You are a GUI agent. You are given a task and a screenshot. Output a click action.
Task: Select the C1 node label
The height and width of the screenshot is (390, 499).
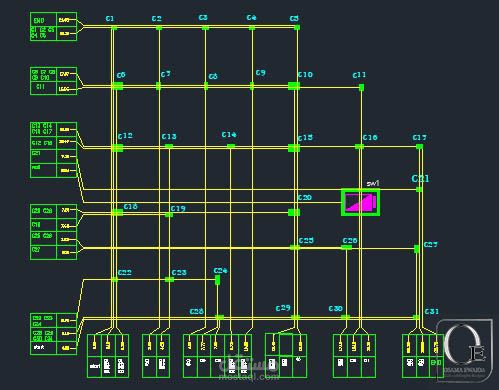click(110, 19)
